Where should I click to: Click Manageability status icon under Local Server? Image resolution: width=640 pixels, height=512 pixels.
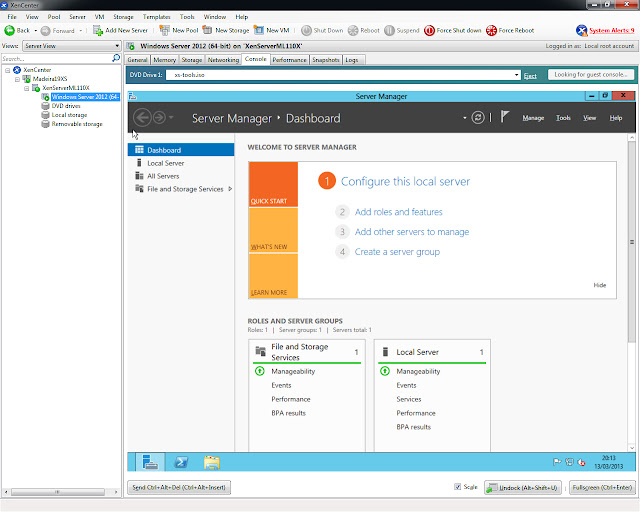point(384,371)
